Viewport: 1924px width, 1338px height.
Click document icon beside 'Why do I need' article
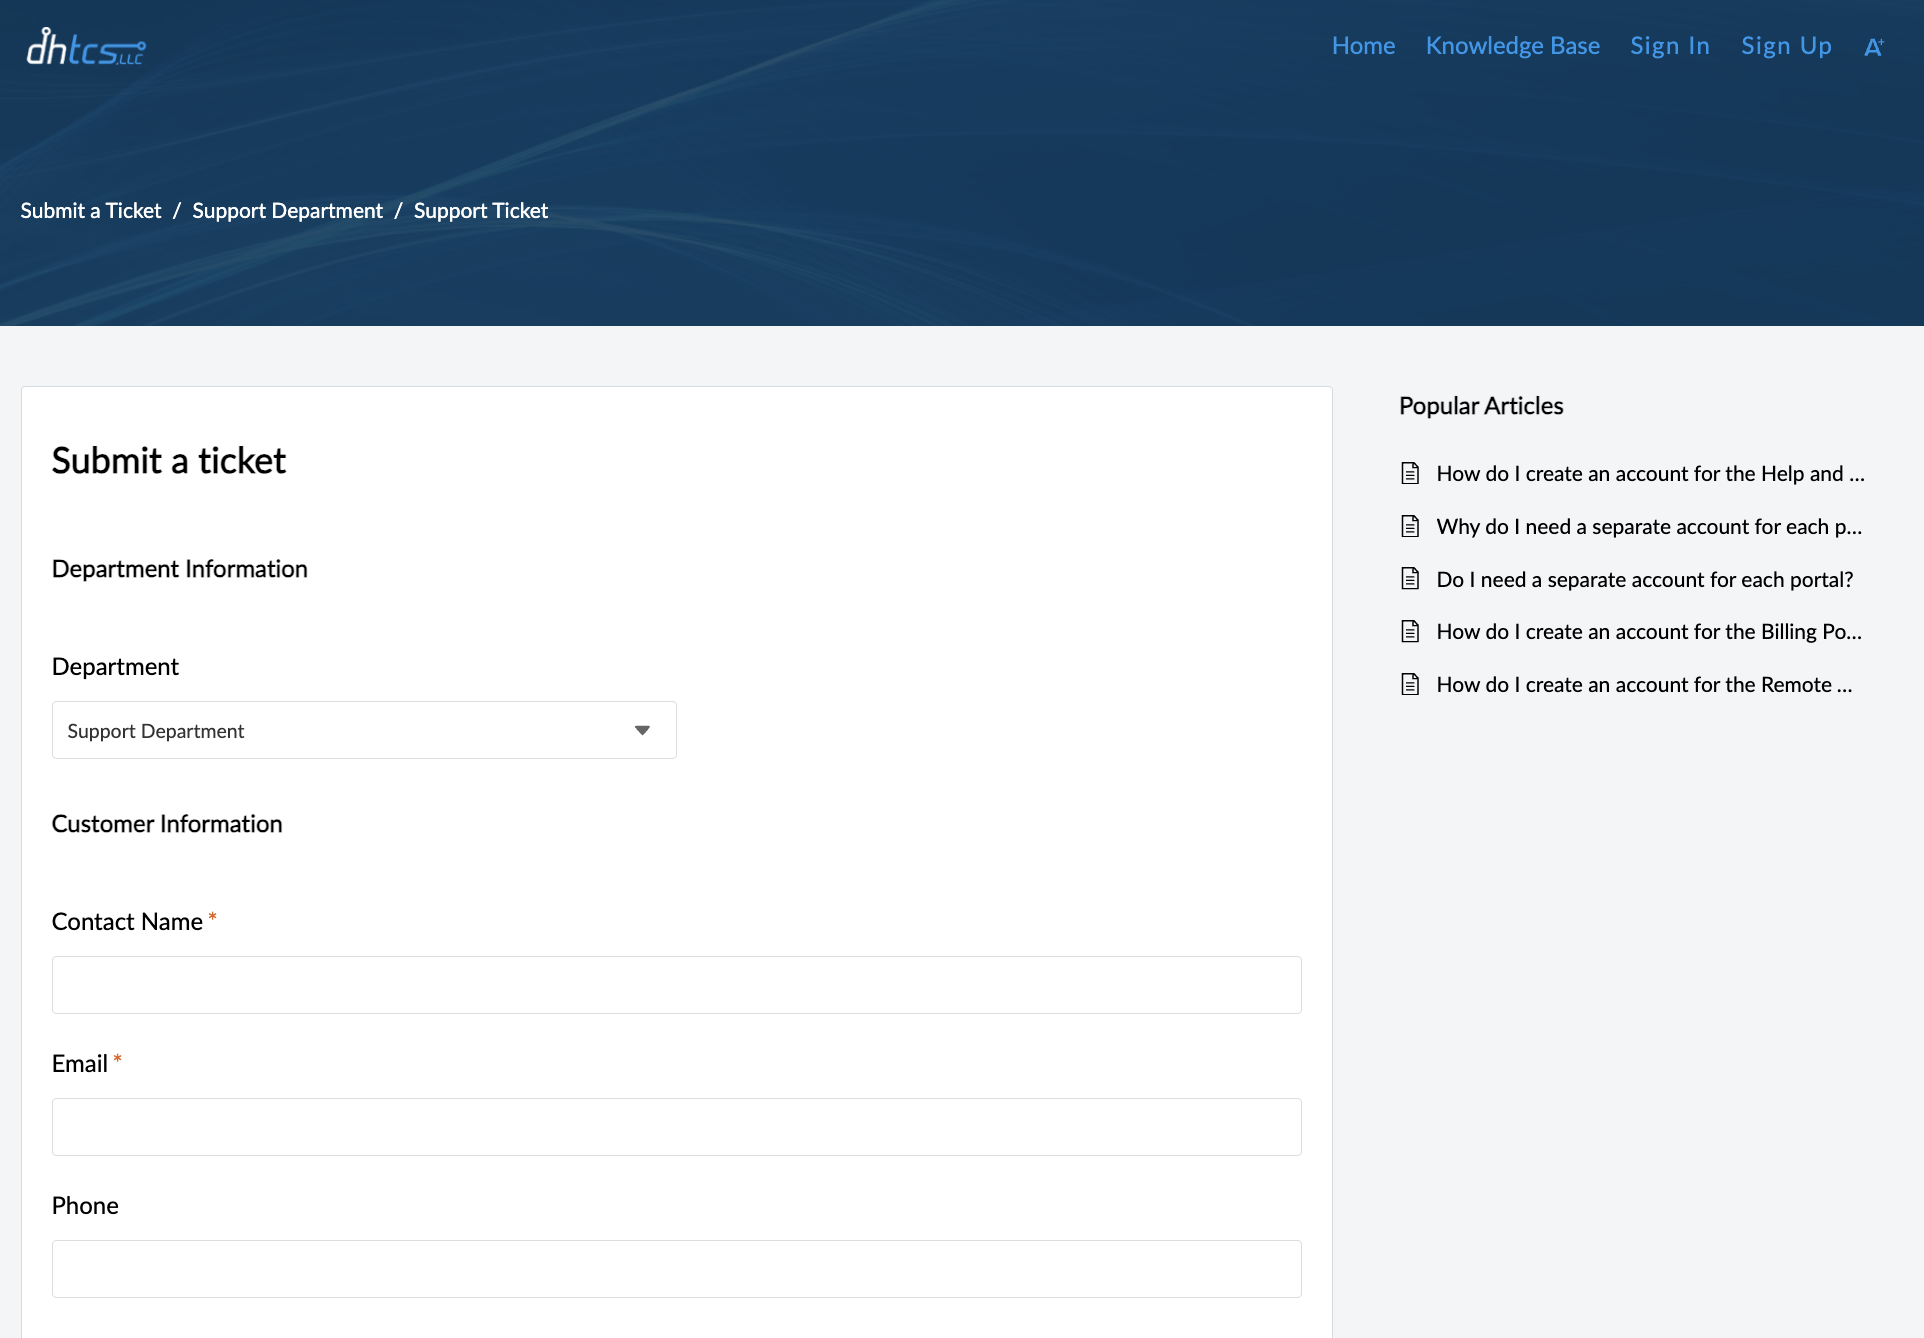(1410, 526)
